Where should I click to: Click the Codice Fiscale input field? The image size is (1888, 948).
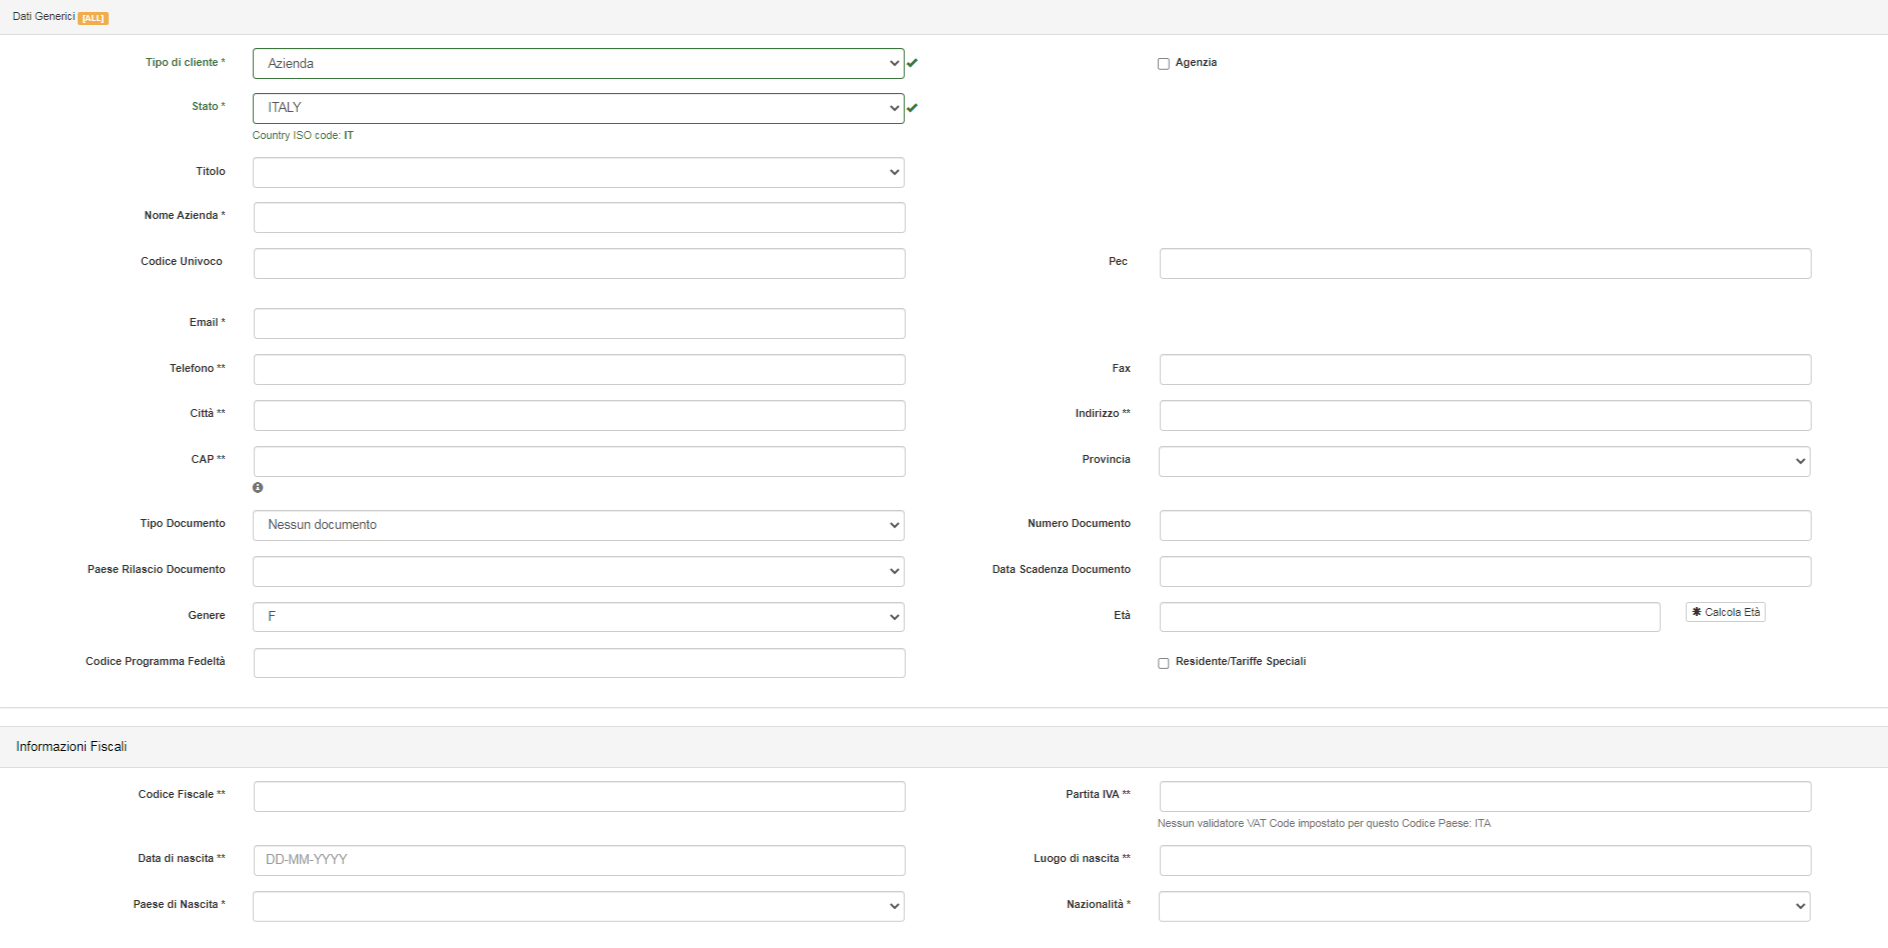[x=579, y=796]
